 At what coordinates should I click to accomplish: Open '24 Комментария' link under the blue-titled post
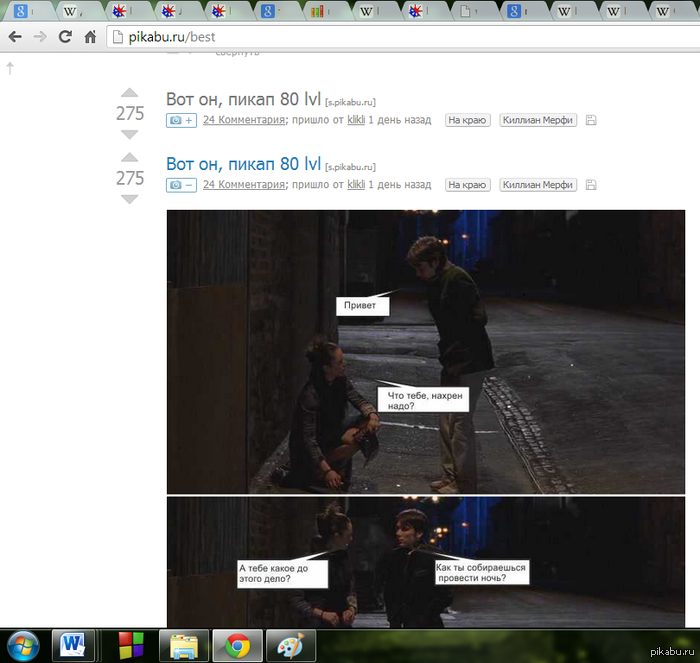click(x=244, y=185)
